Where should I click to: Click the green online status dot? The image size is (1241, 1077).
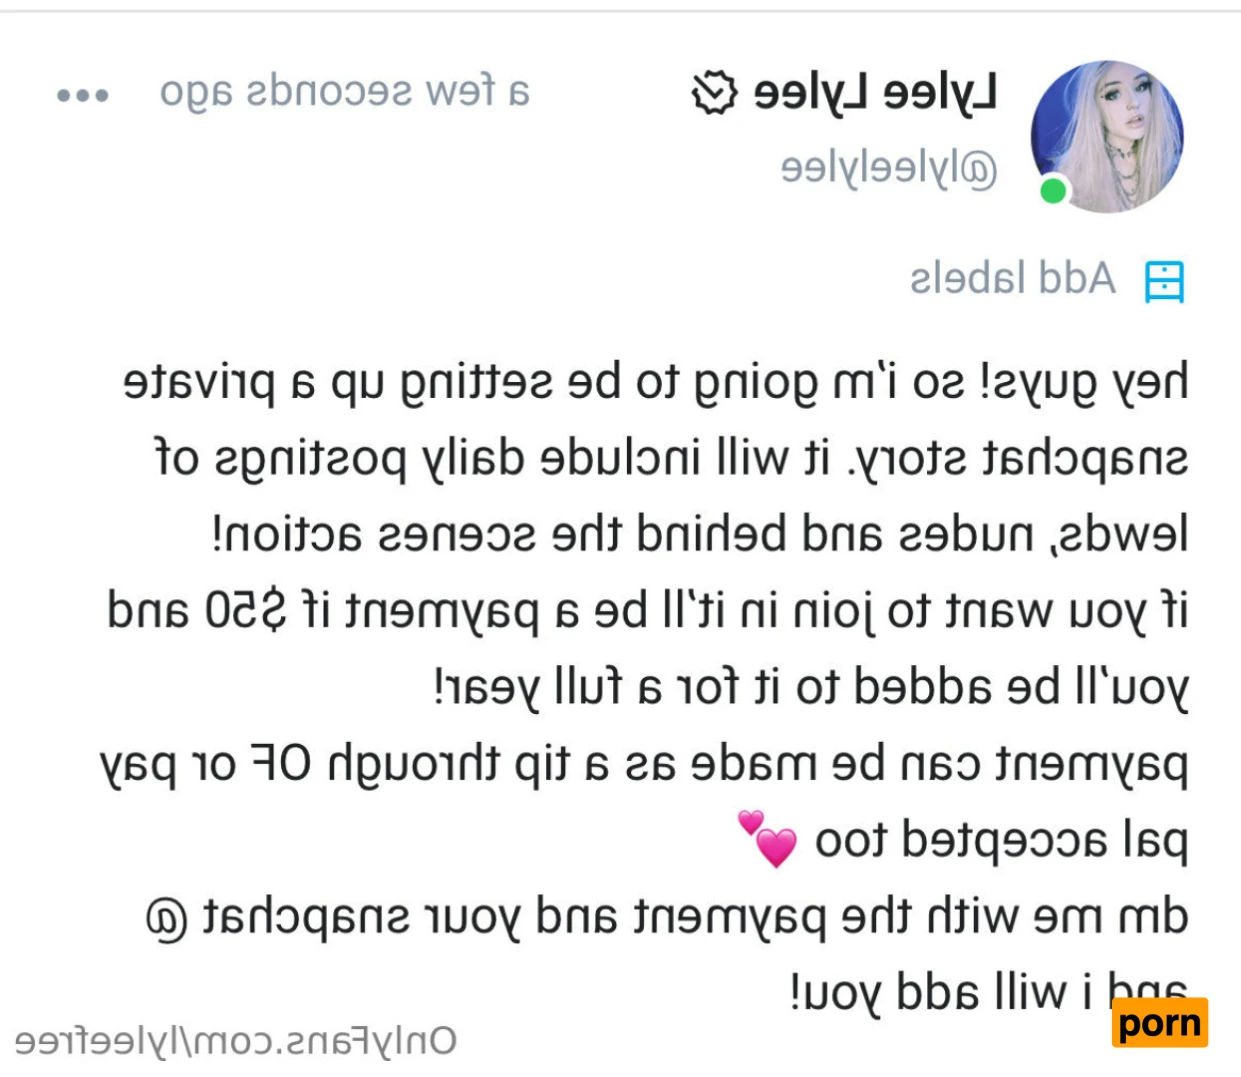(x=1053, y=191)
